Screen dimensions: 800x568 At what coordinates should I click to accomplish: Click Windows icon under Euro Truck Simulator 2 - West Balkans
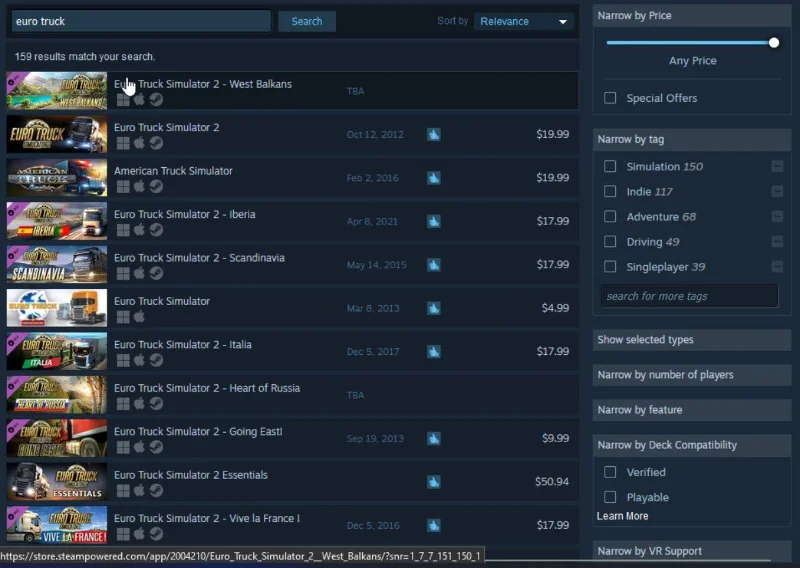click(123, 100)
